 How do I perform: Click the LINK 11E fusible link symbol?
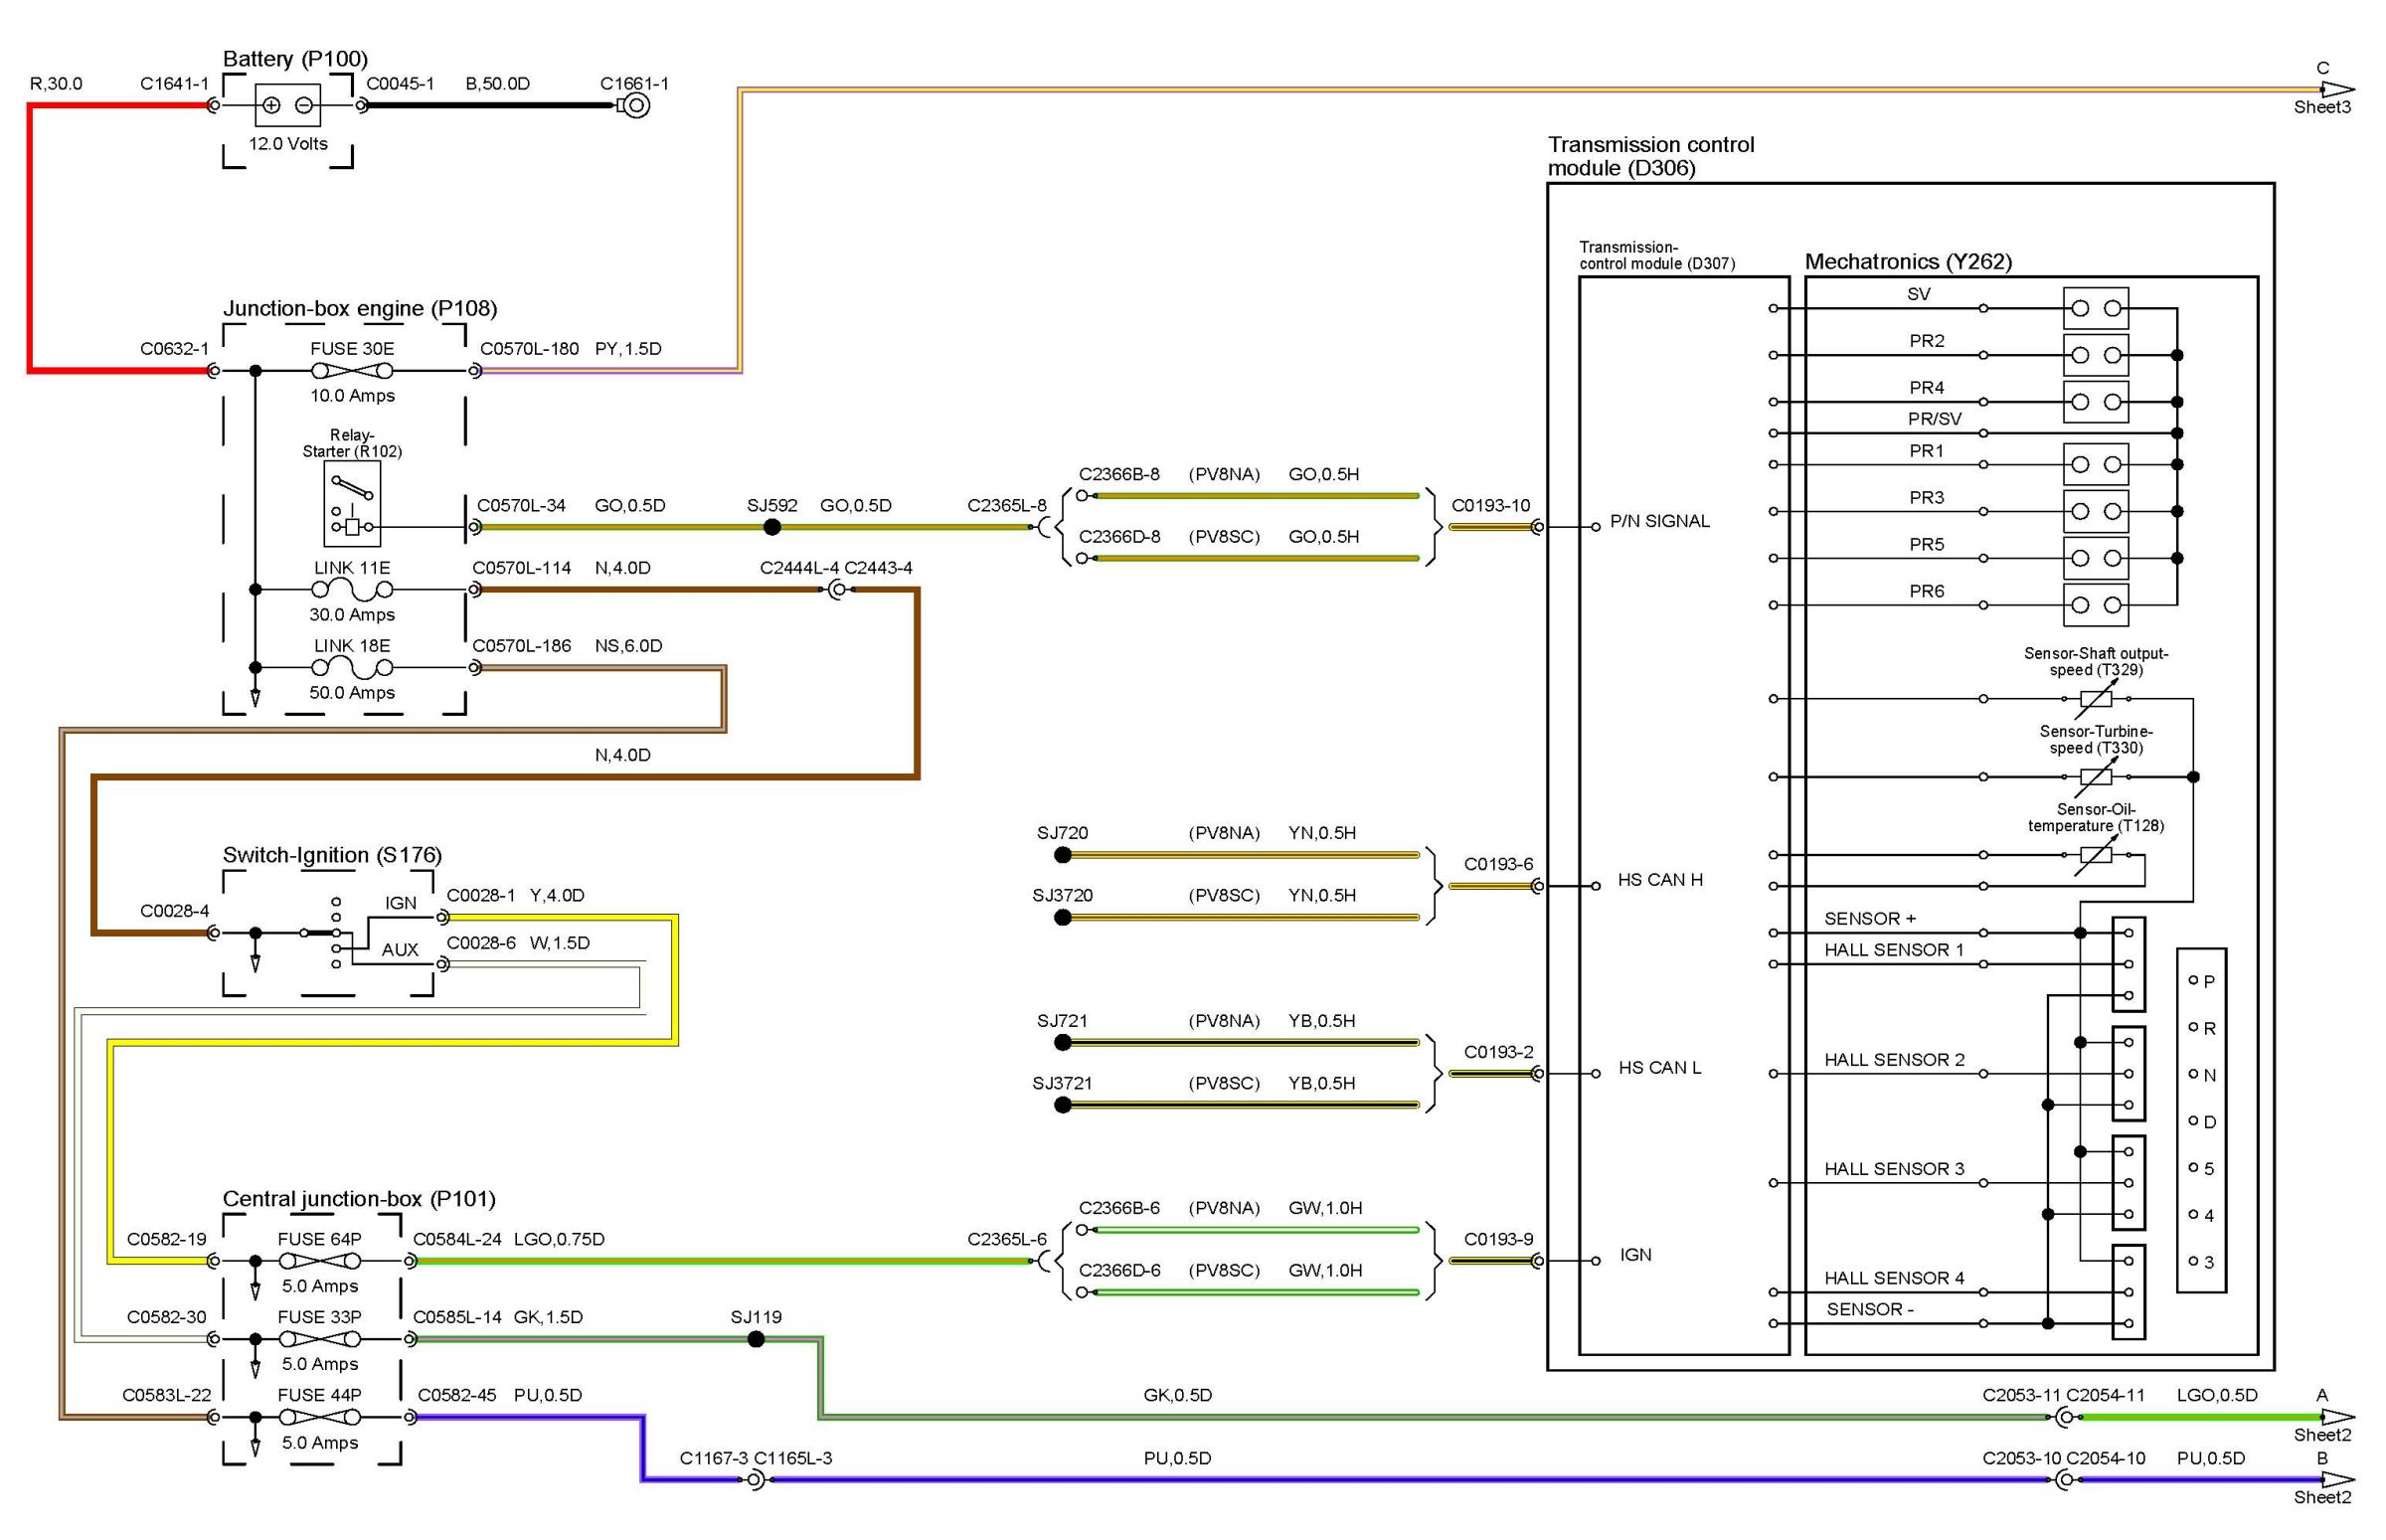pos(352,590)
